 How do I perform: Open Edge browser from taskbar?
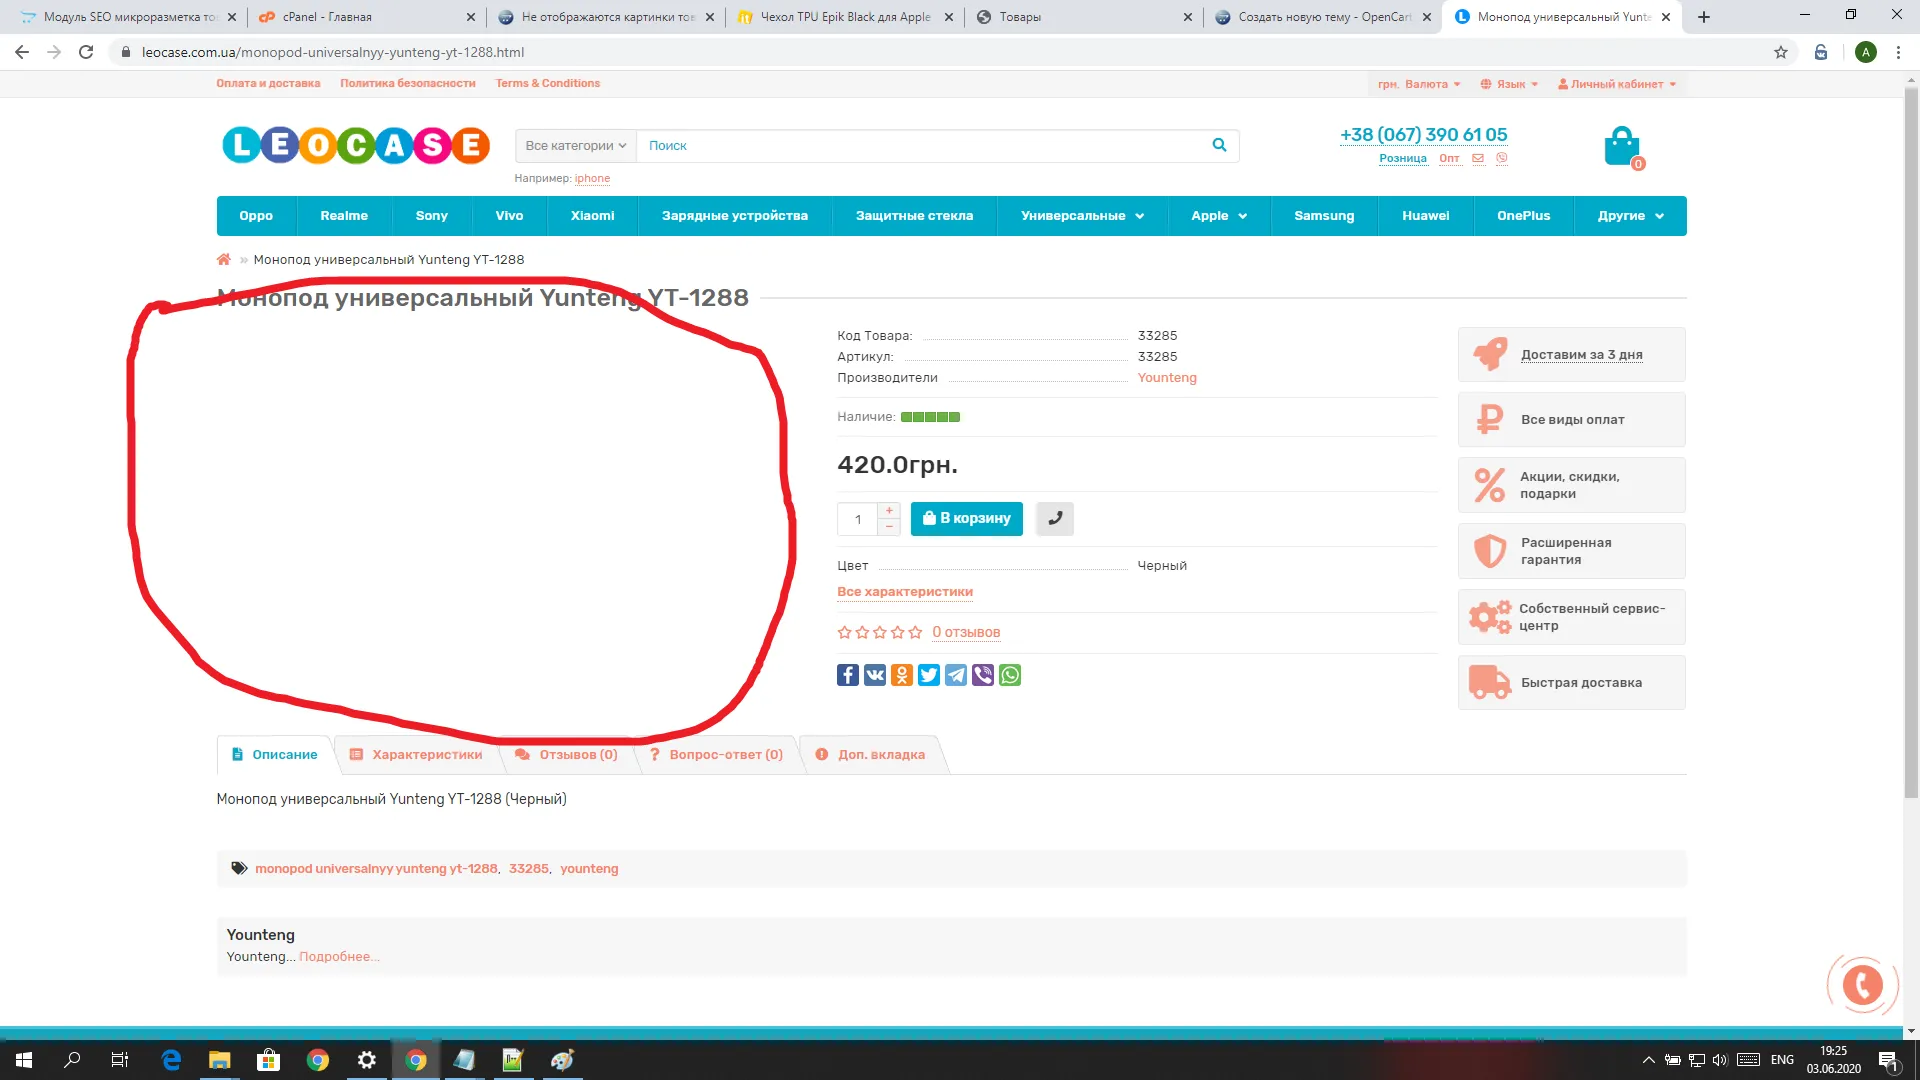pos(171,1060)
